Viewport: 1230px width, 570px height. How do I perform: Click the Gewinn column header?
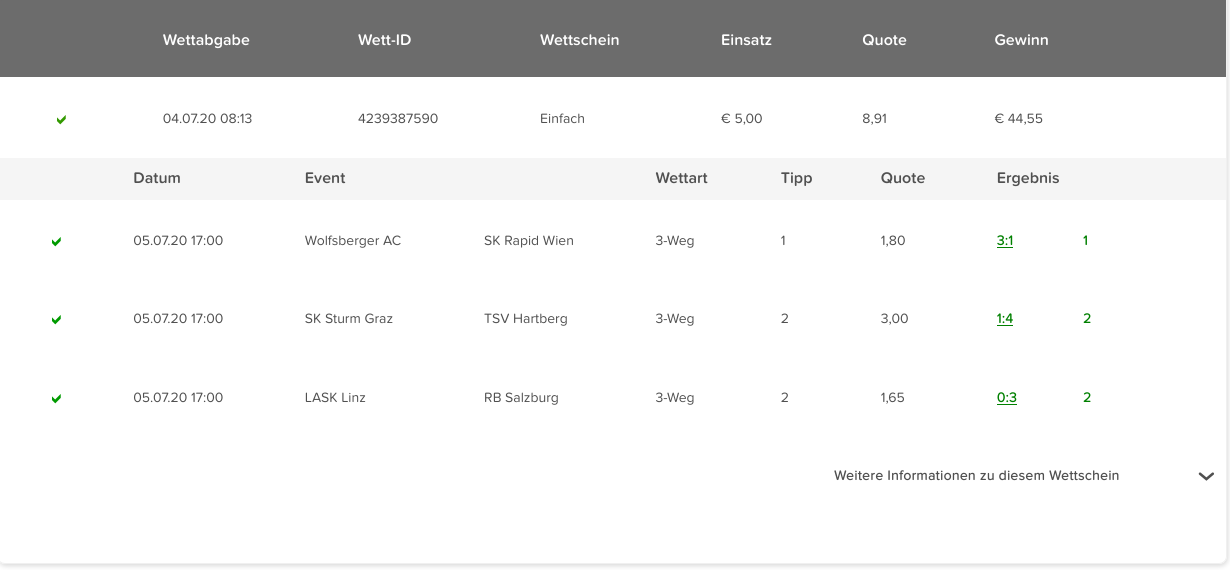pyautogui.click(x=1021, y=41)
